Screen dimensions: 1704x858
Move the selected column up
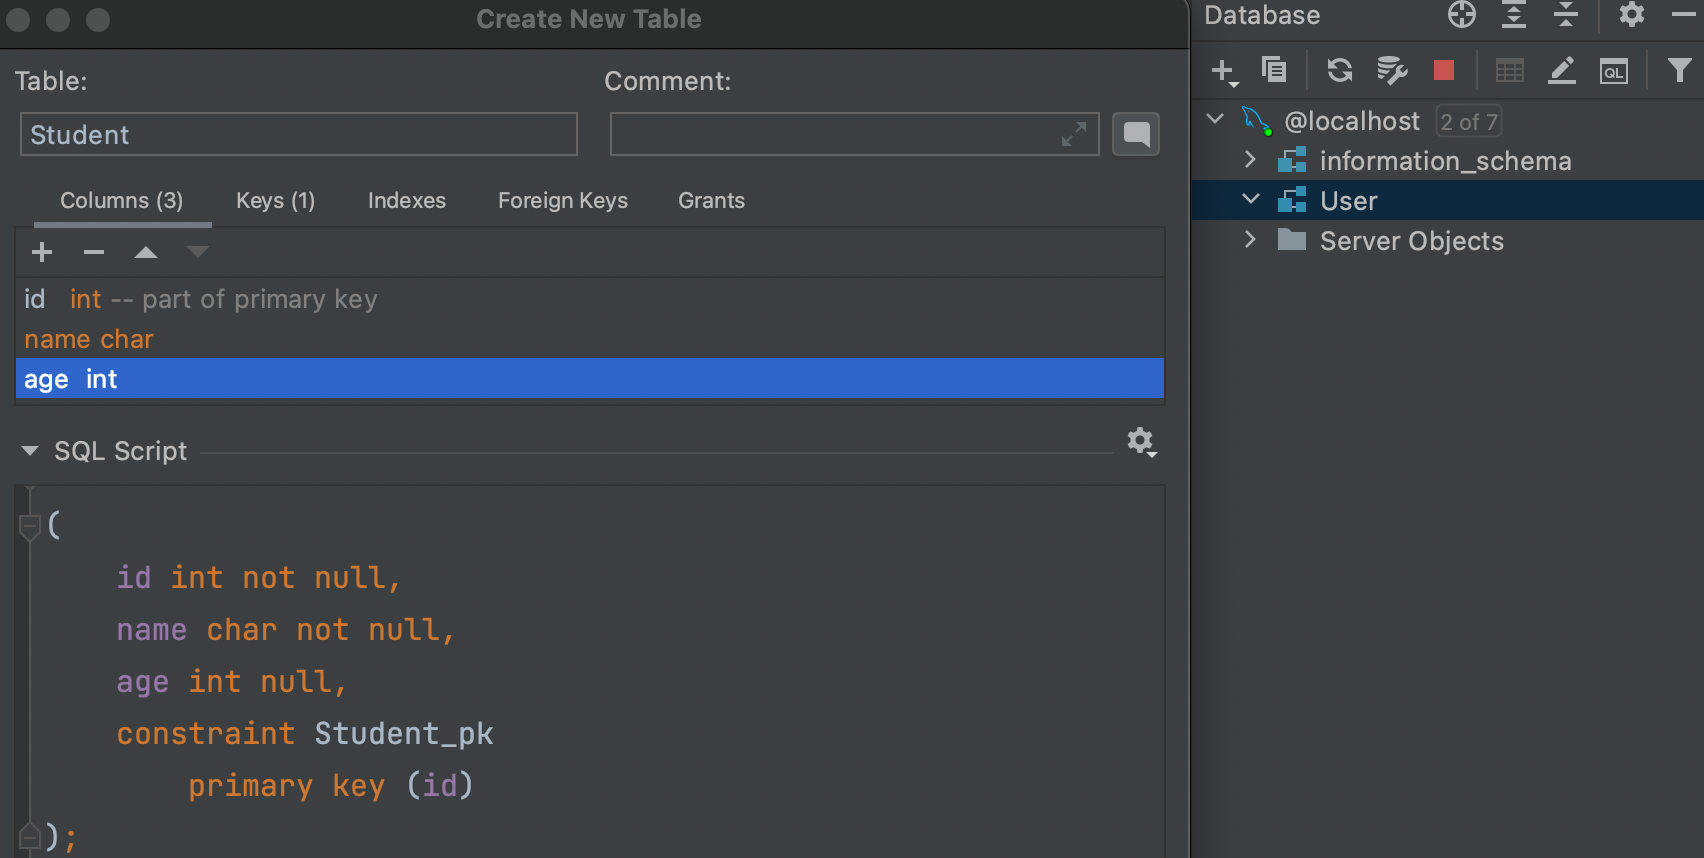click(146, 252)
